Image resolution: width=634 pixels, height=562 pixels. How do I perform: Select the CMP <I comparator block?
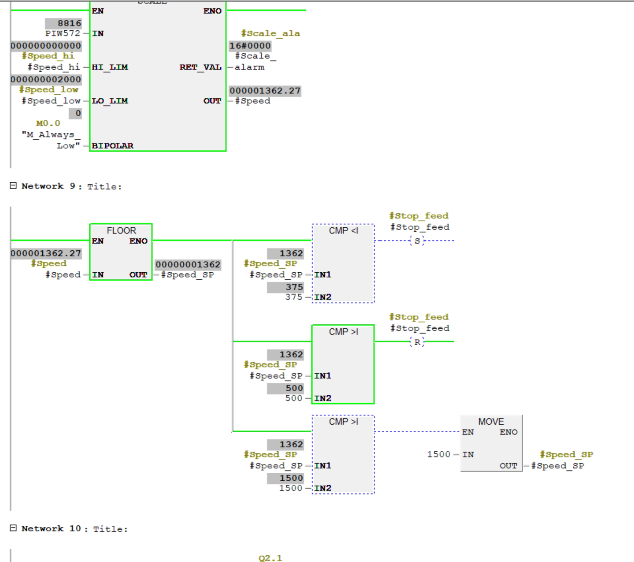pos(343,262)
